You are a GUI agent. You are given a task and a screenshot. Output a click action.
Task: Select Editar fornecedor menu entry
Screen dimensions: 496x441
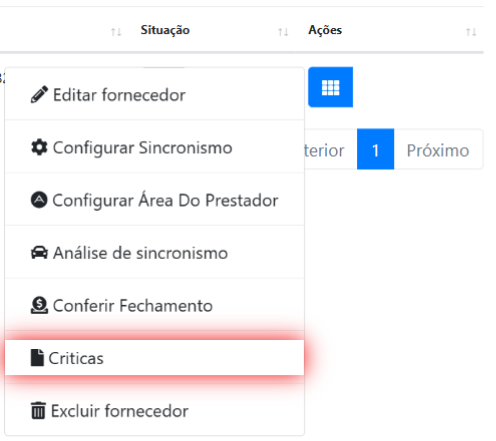pyautogui.click(x=155, y=95)
